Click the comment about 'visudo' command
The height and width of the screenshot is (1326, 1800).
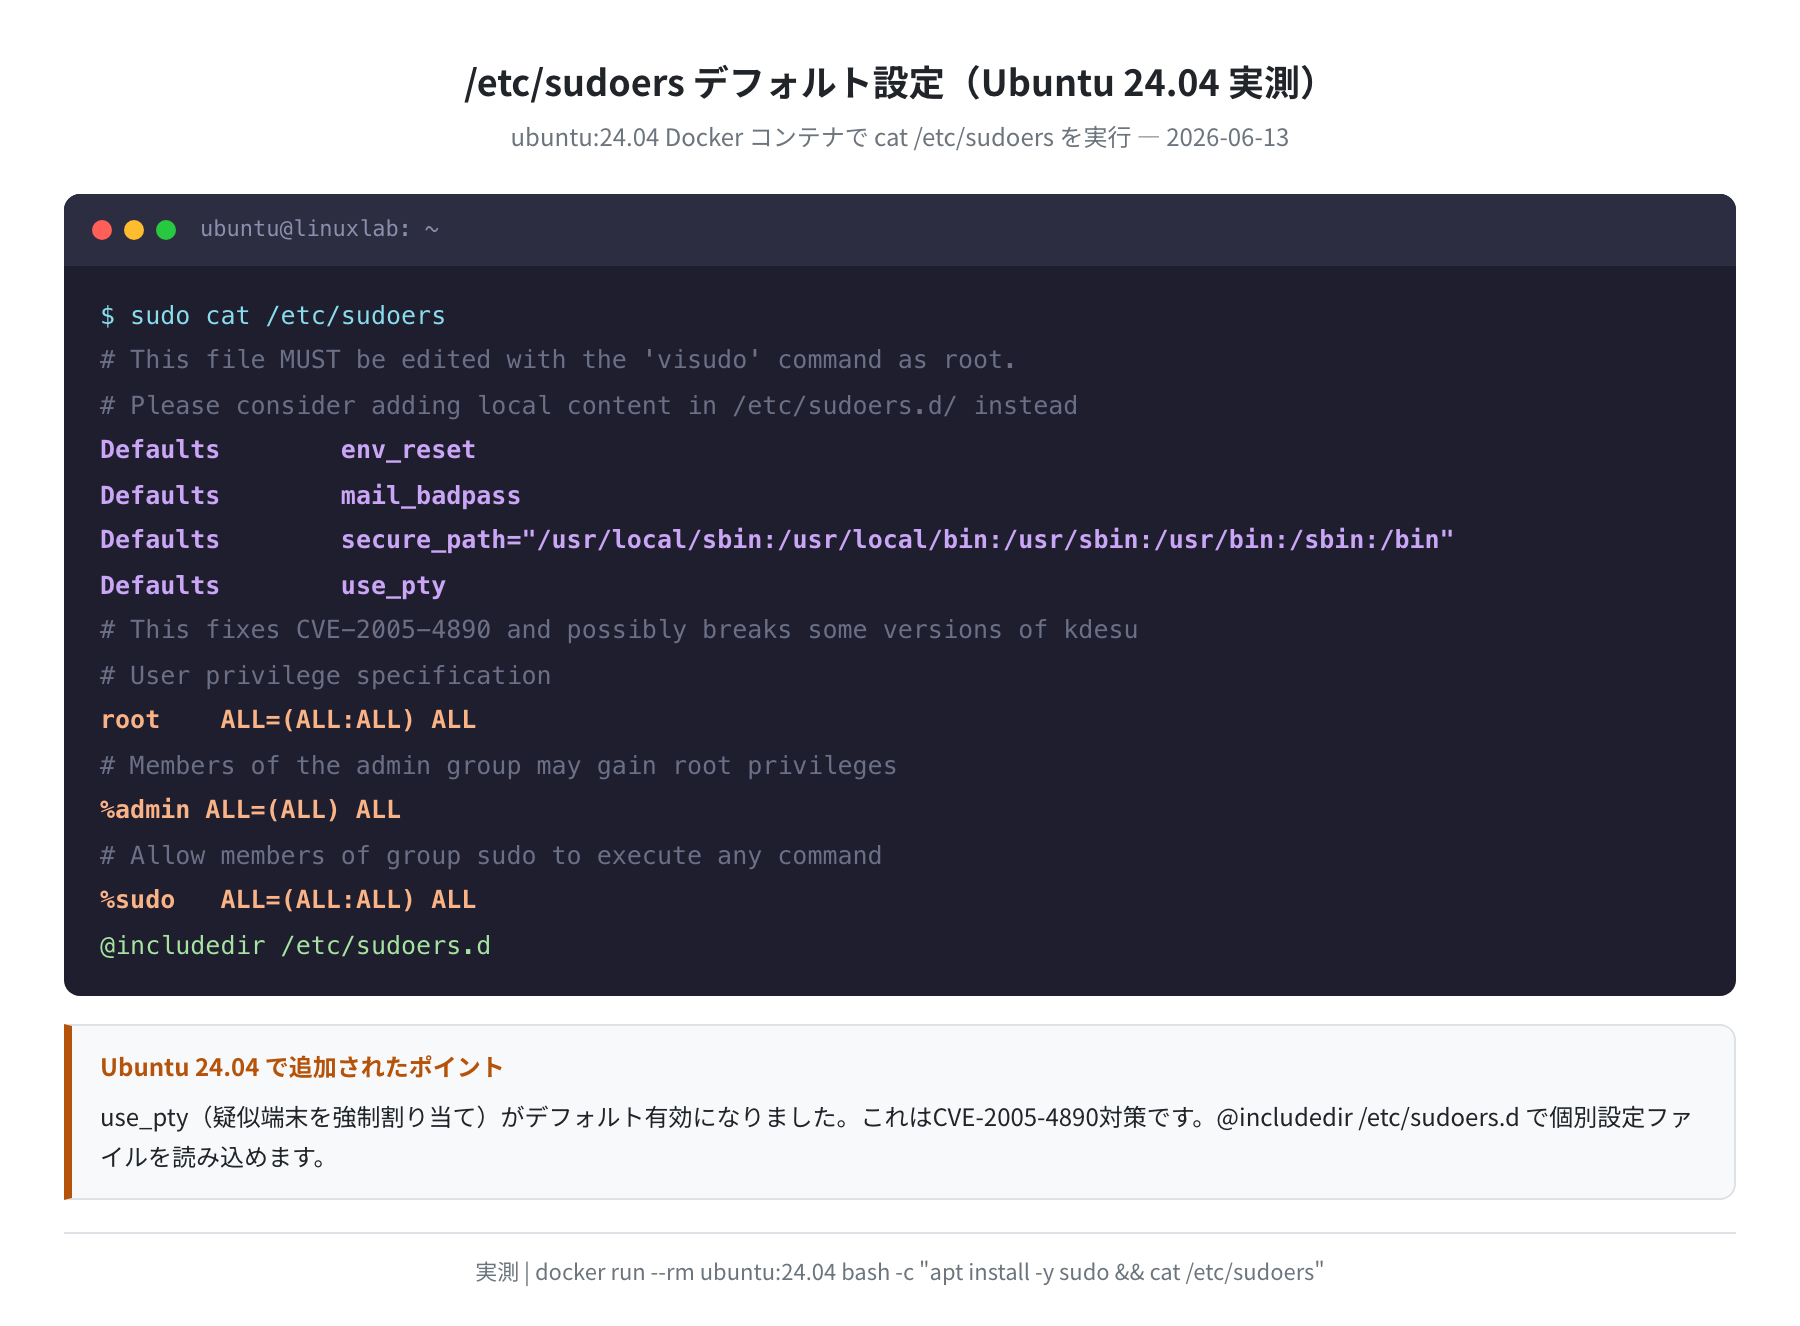click(558, 360)
